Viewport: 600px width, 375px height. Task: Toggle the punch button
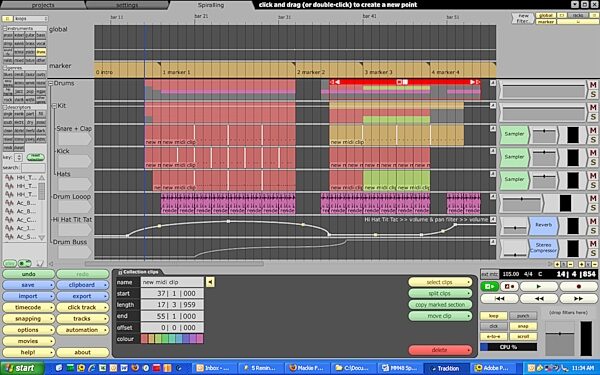(523, 316)
